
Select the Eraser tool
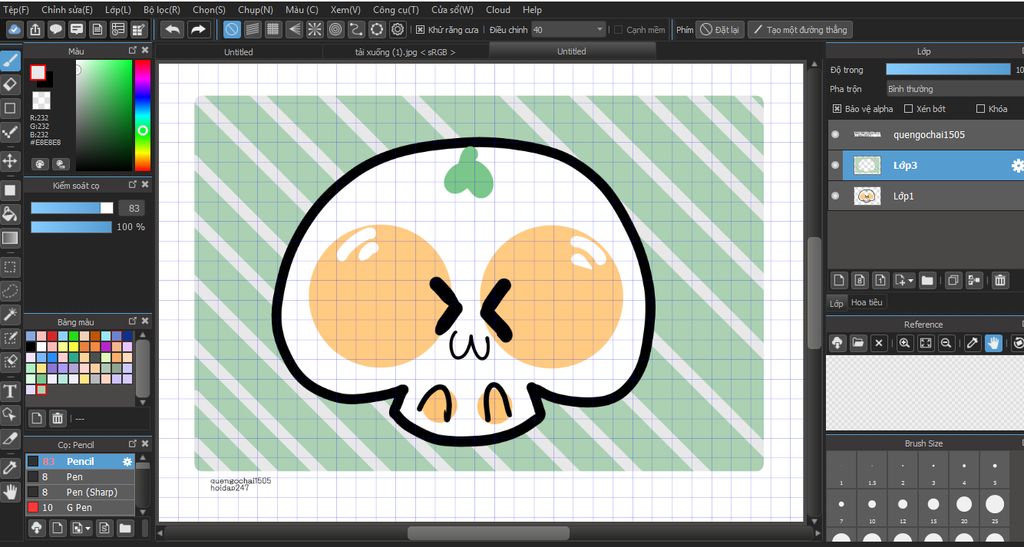click(10, 84)
